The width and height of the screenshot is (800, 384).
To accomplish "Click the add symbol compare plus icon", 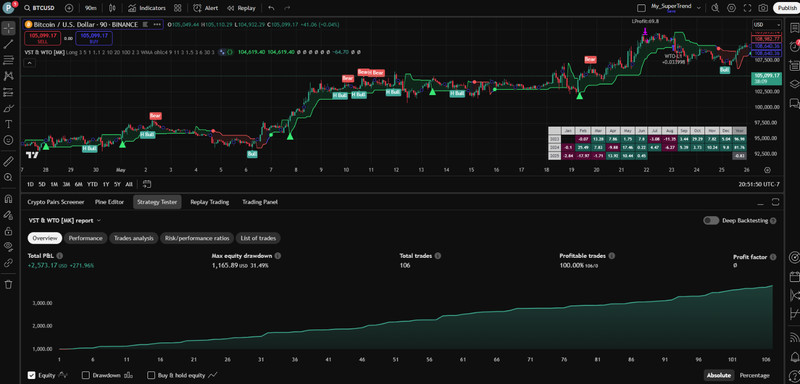I will 69,8.
